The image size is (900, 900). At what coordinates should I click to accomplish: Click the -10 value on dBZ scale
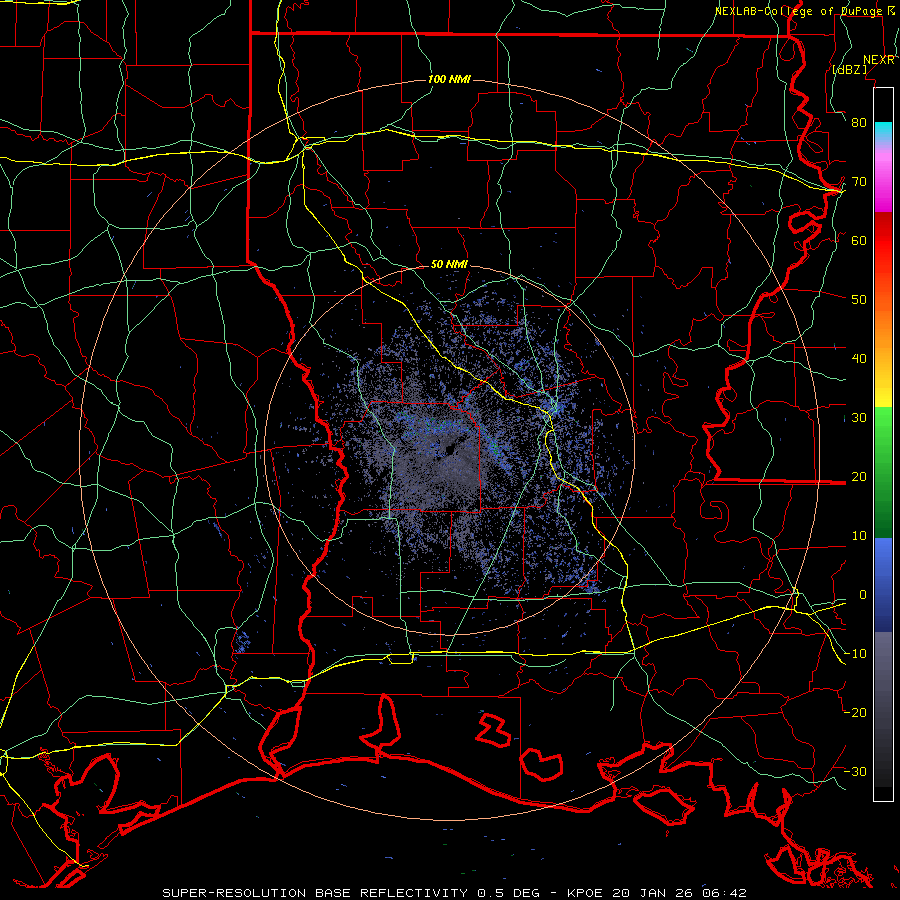click(x=855, y=654)
